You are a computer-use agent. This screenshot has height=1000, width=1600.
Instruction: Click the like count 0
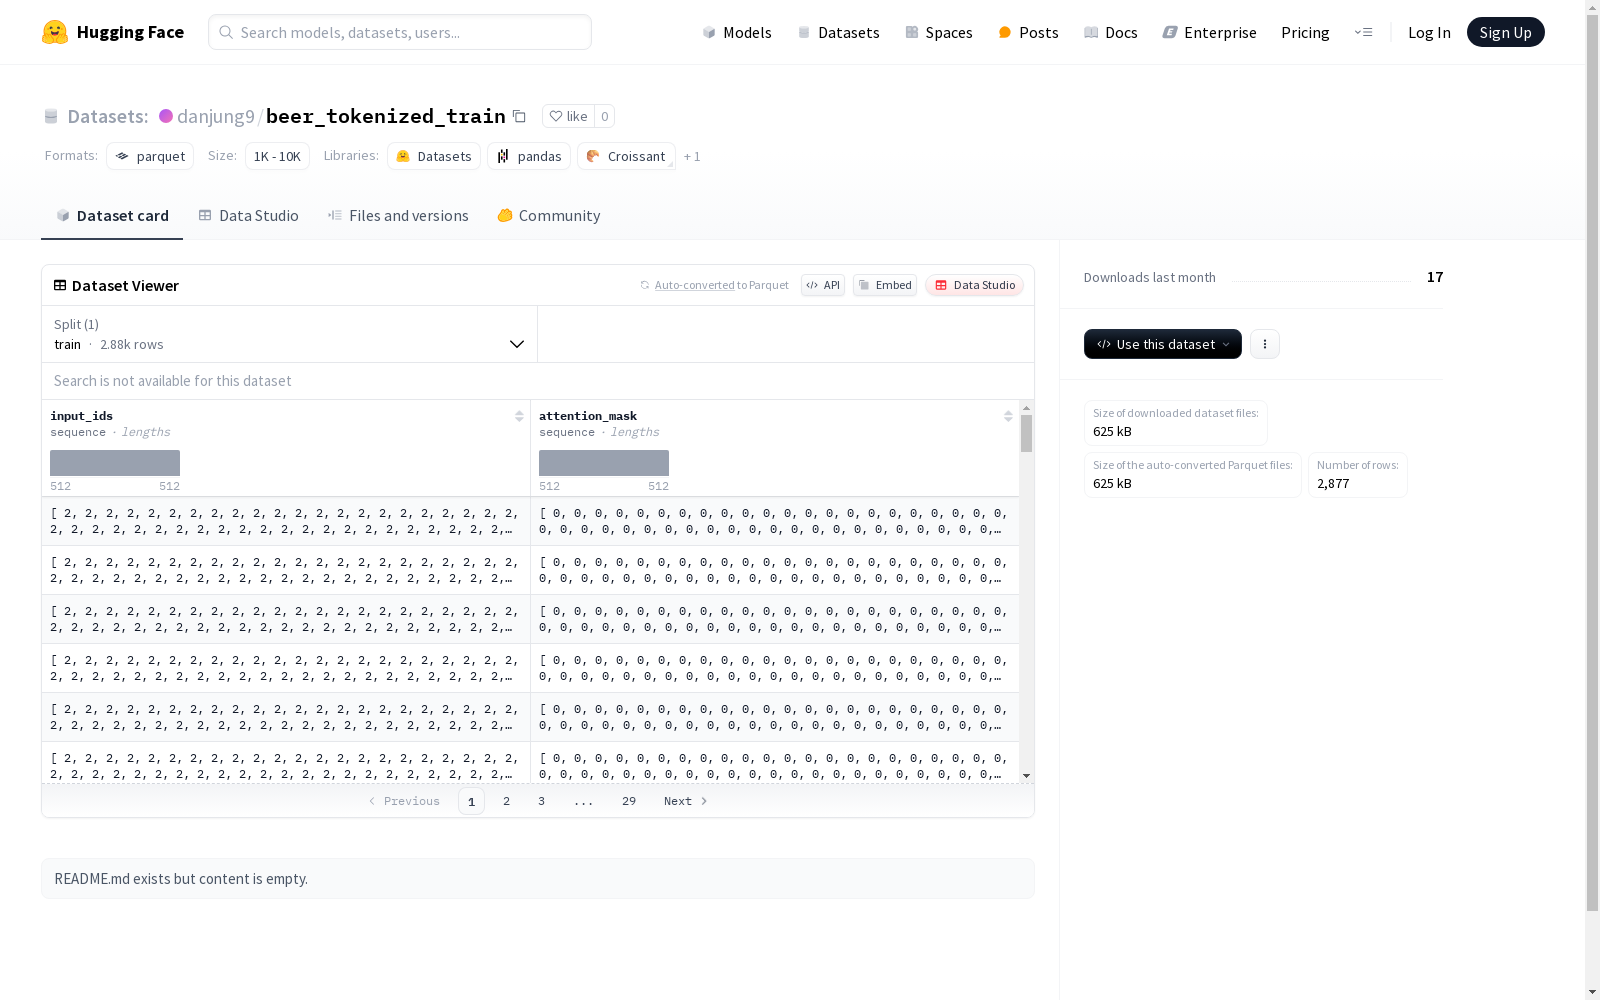(604, 116)
